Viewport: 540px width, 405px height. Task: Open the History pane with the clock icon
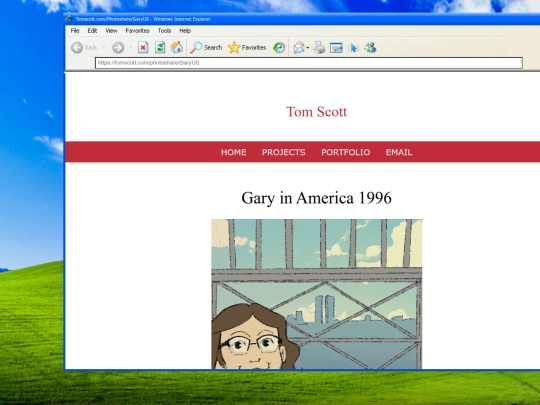click(x=279, y=48)
